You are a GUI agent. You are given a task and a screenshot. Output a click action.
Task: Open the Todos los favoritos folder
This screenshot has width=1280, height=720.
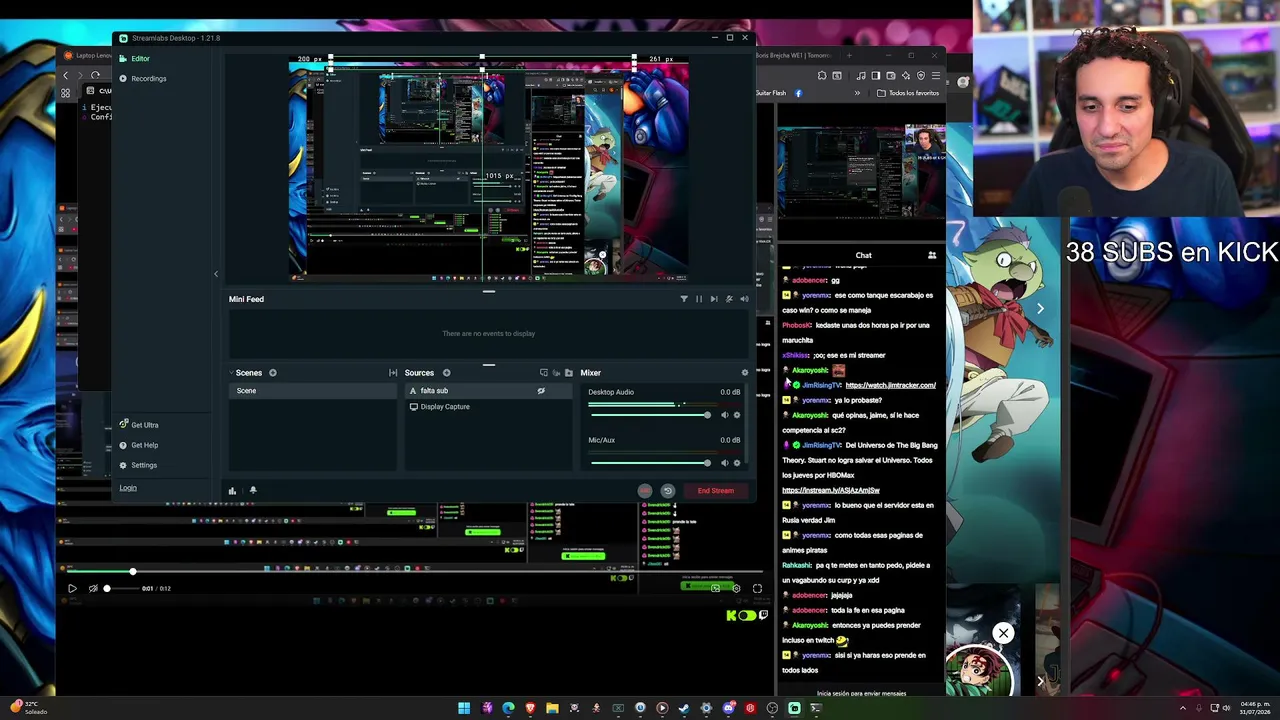[908, 93]
